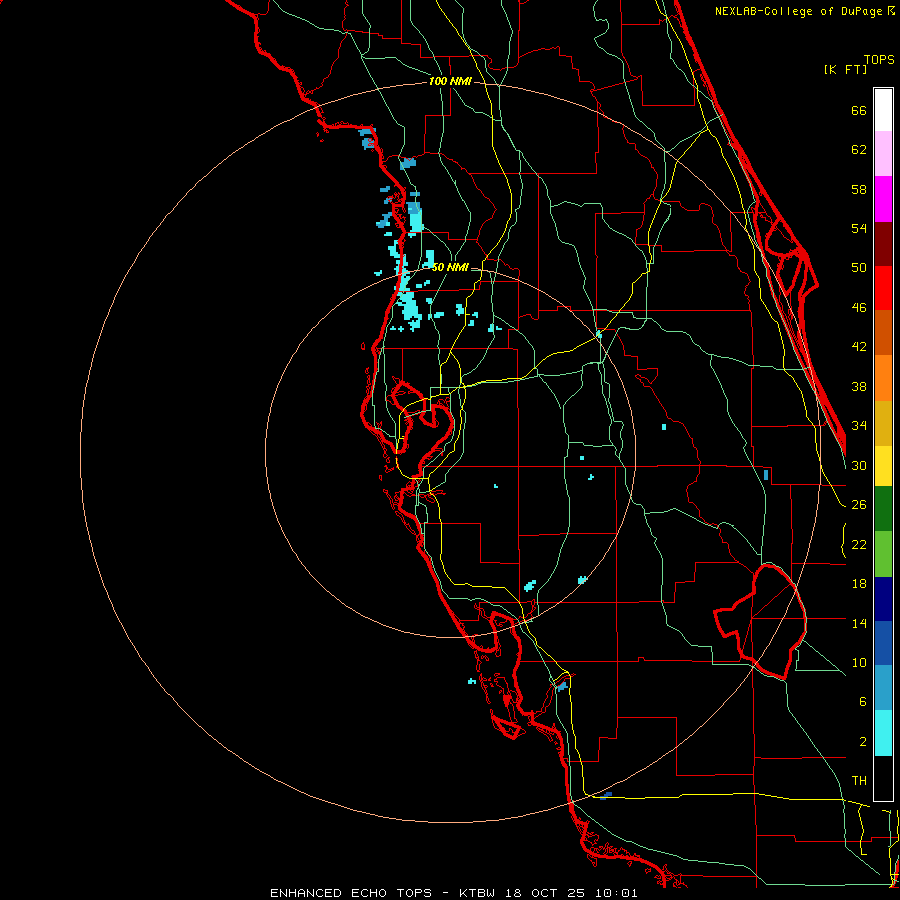Click the 58 legend value
The width and height of the screenshot is (900, 900).
(859, 189)
